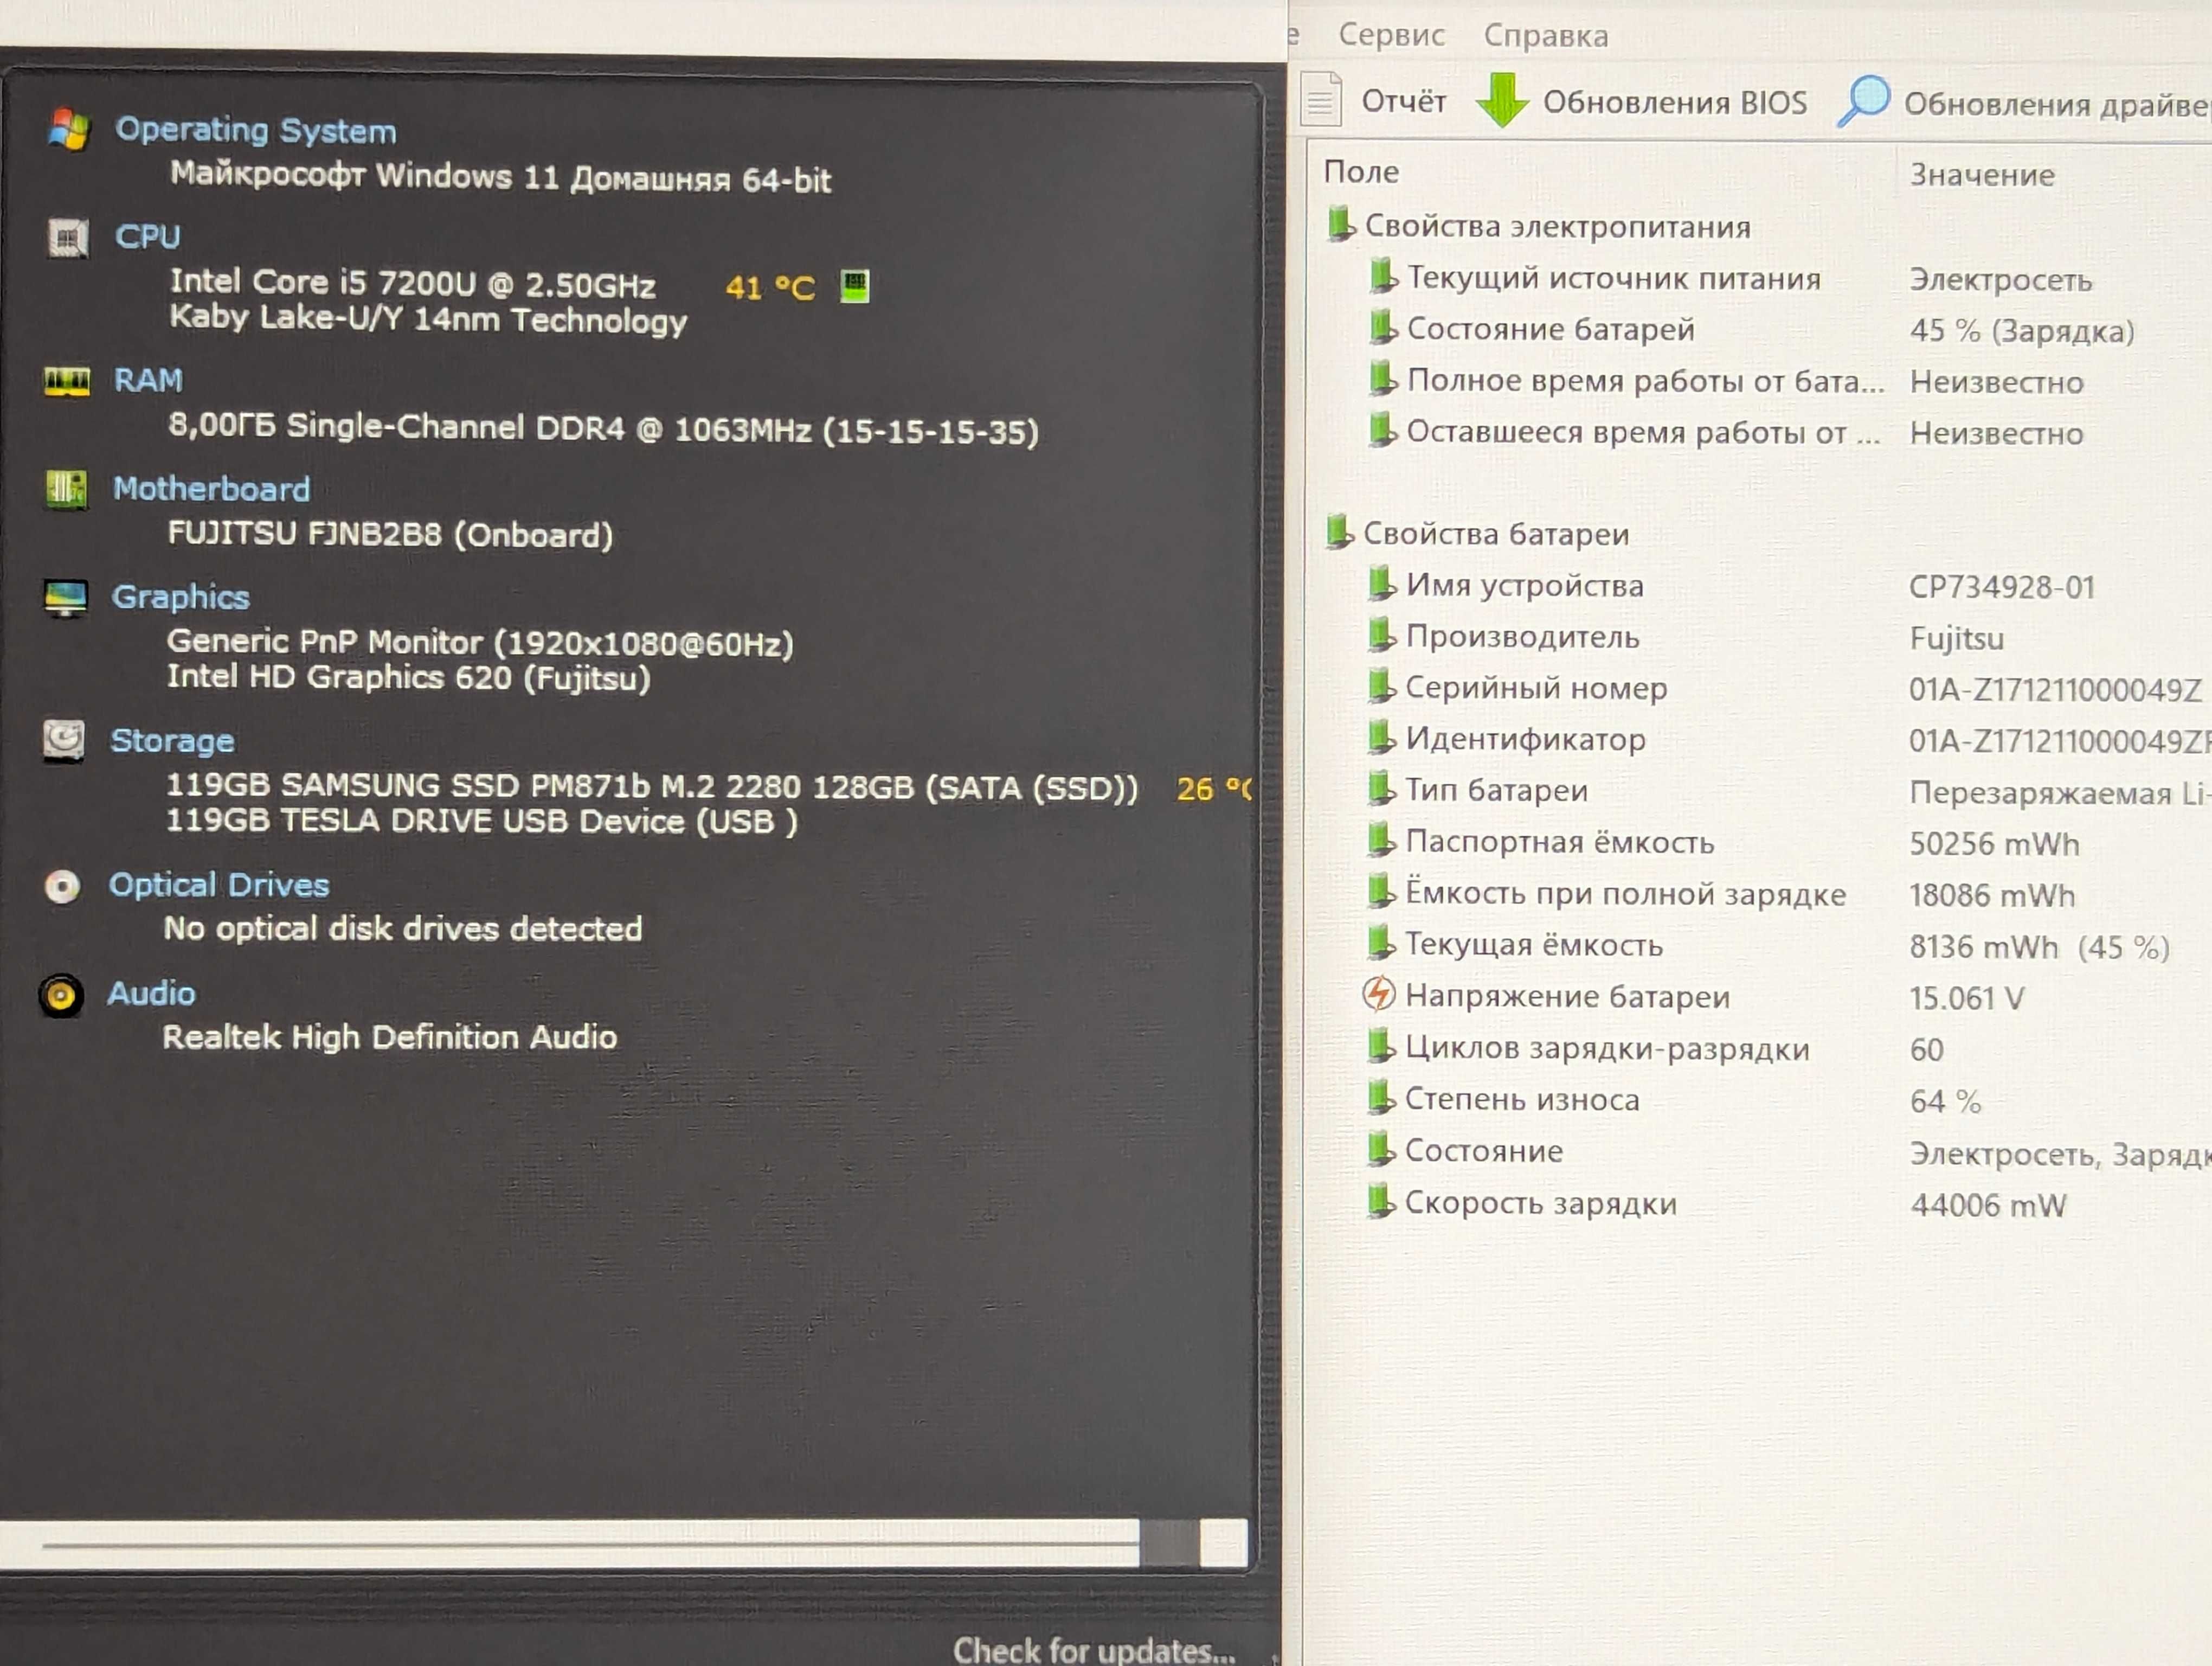Screen dimensions: 2212x1666
Task: Open the Optical Drives section link
Action: tap(219, 885)
